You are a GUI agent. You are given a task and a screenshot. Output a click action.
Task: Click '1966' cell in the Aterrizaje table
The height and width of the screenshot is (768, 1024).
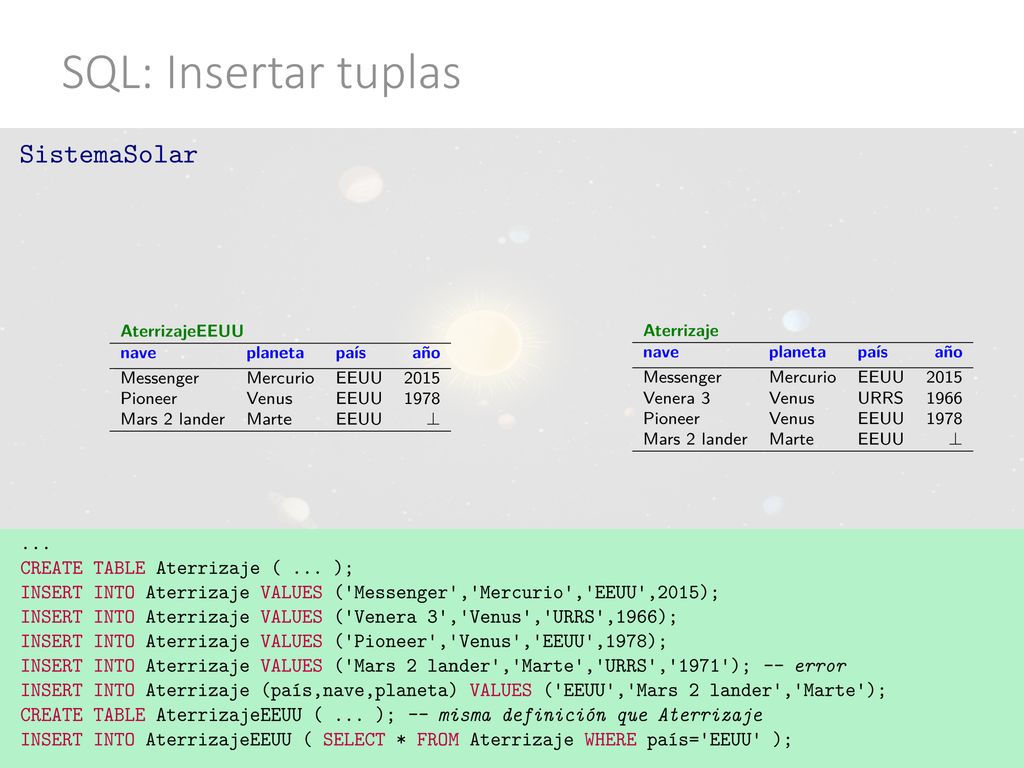pos(944,398)
